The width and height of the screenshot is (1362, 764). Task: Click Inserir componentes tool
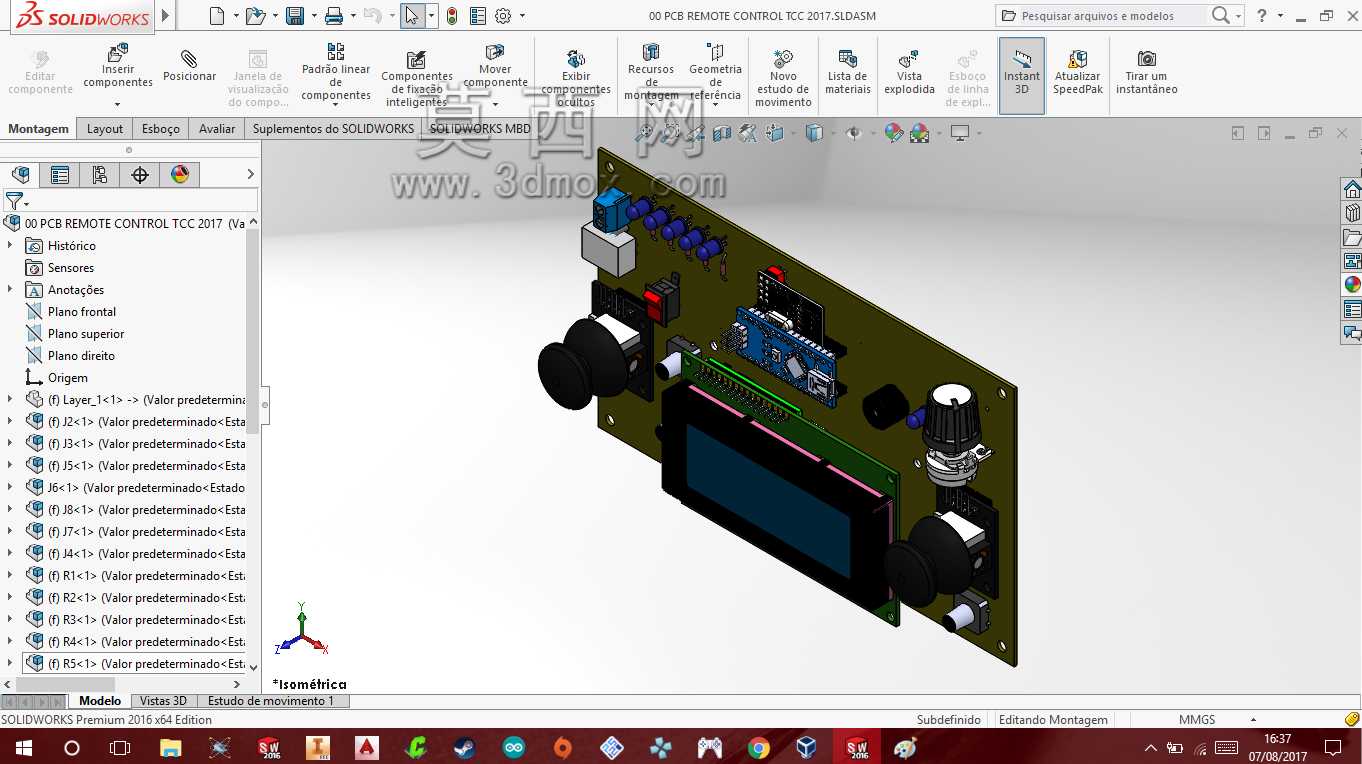(118, 67)
